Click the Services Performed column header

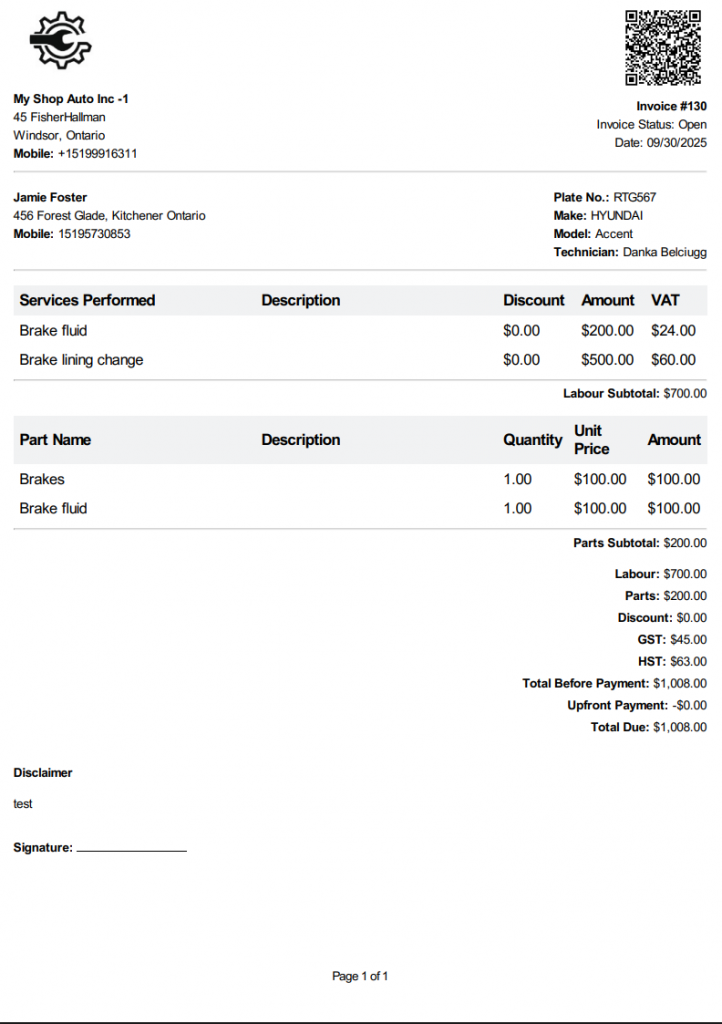pyautogui.click(x=87, y=300)
